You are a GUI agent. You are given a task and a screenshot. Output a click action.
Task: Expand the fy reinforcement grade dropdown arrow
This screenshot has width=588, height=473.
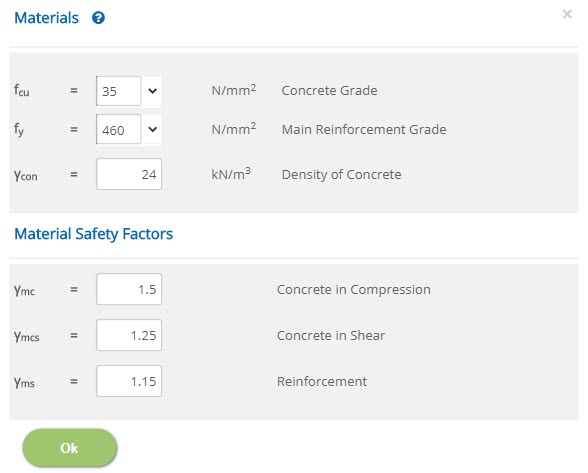point(152,129)
